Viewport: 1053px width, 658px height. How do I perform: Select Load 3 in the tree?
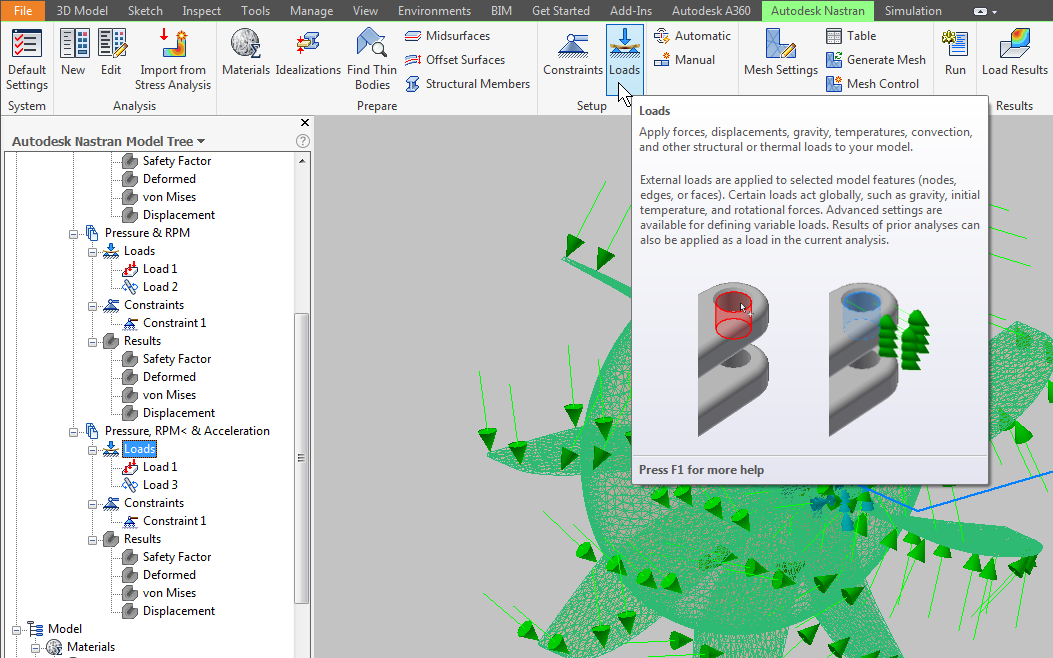[160, 485]
